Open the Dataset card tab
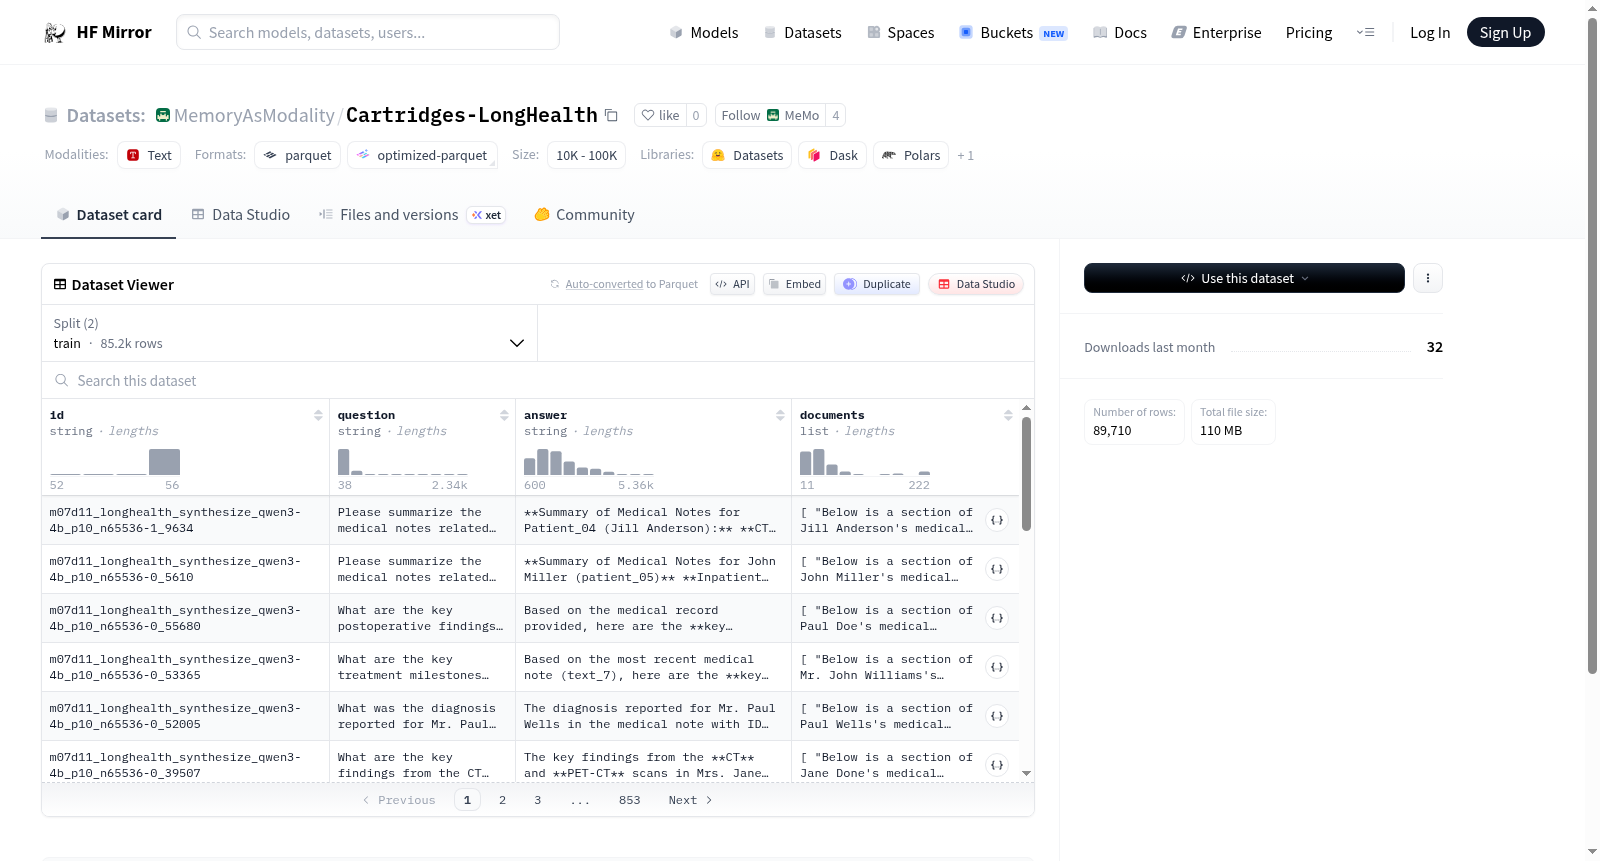This screenshot has height=861, width=1600. (x=108, y=215)
